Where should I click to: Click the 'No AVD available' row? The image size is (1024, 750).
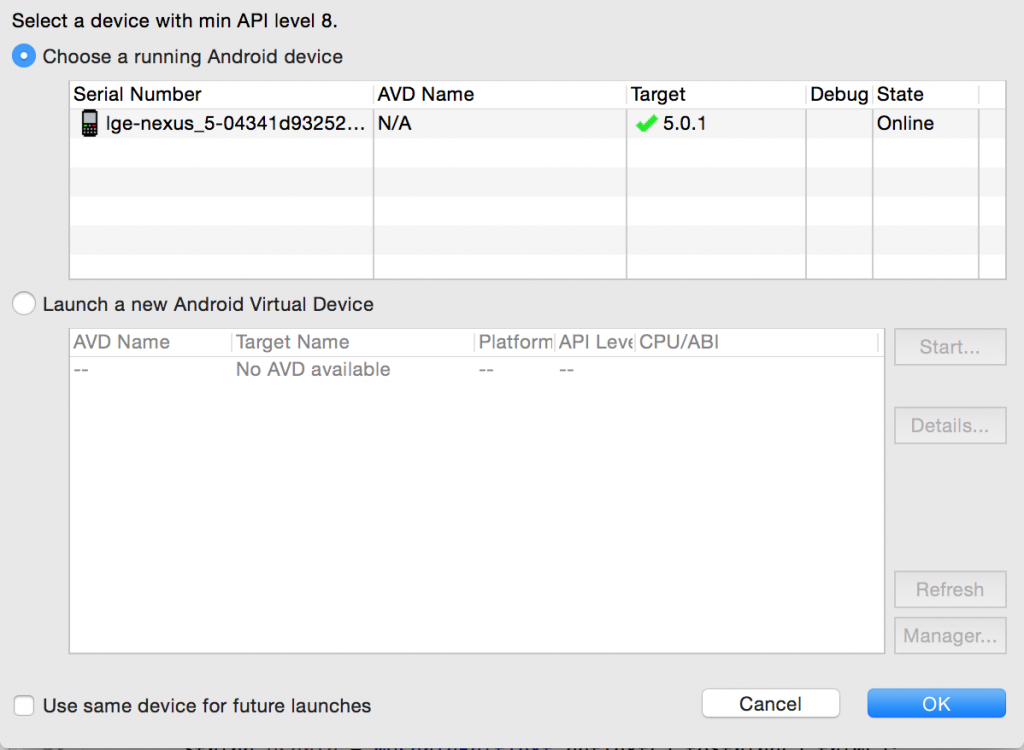tap(313, 370)
